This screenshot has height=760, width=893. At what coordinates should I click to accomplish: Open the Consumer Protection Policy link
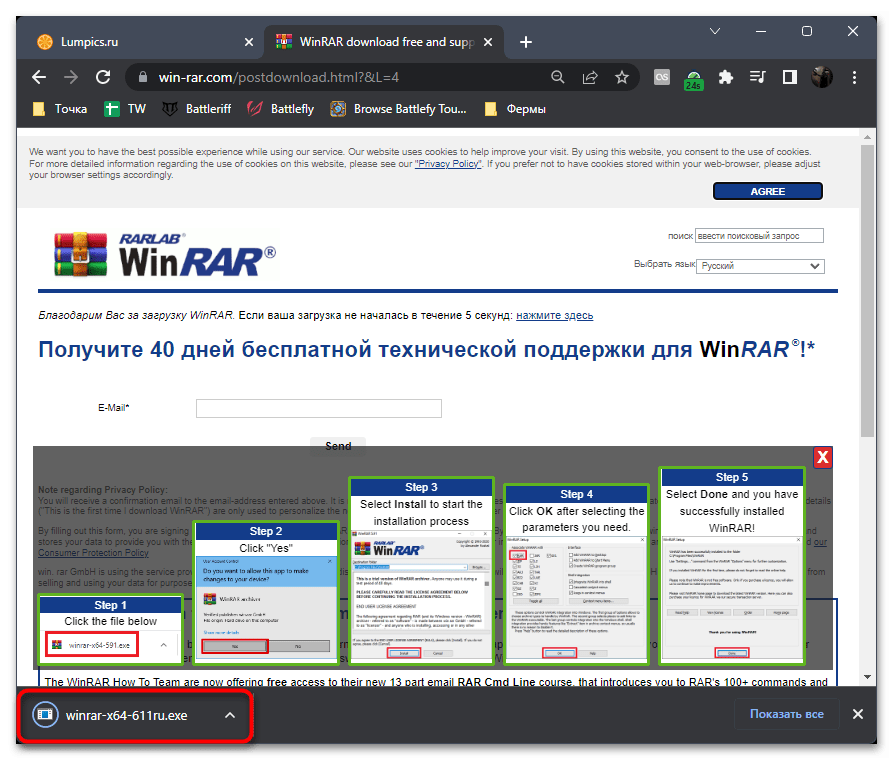point(93,553)
